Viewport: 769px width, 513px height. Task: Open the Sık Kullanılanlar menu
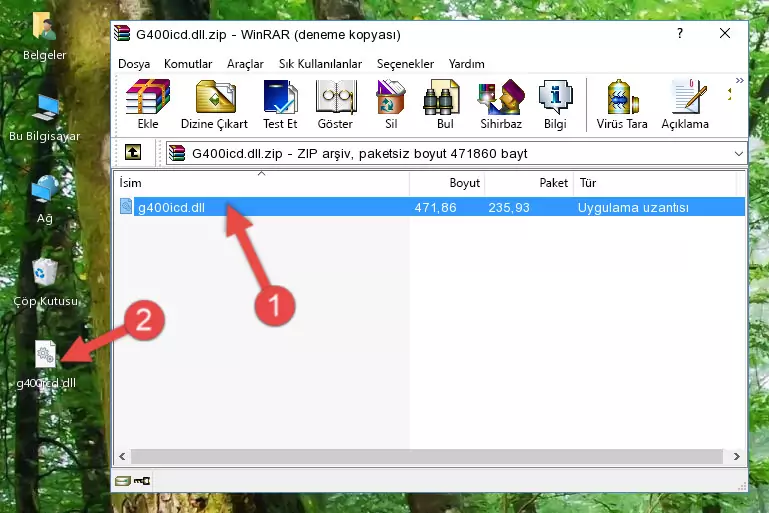click(320, 64)
